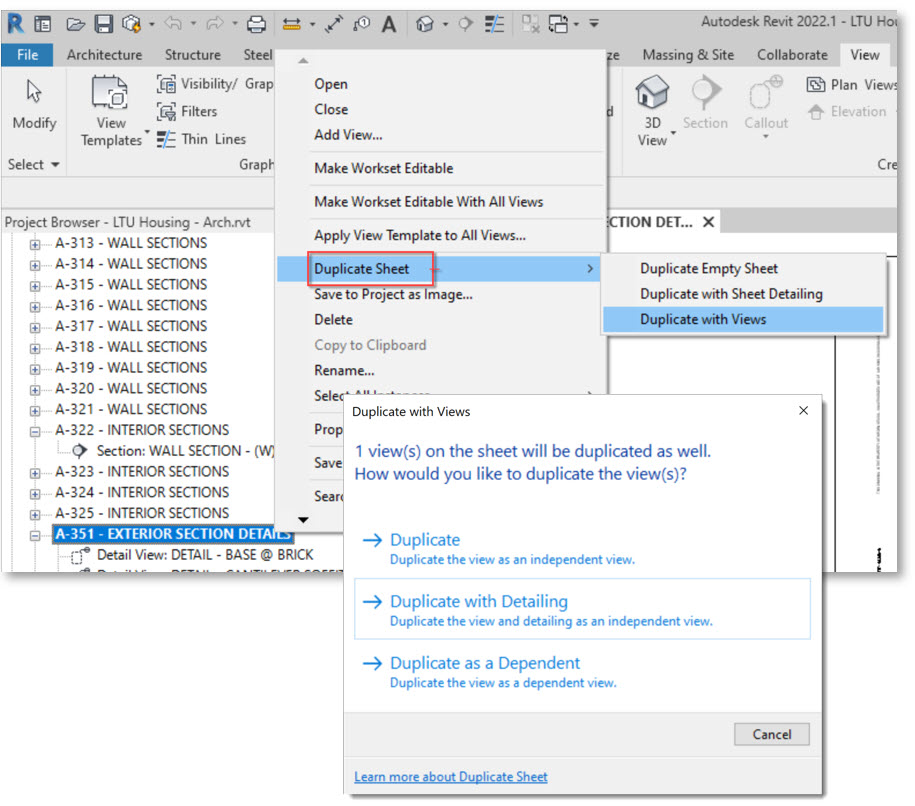This screenshot has height=806, width=915.
Task: Expand the A-324 - INTERIOR SECTIONS node
Action: (35, 494)
